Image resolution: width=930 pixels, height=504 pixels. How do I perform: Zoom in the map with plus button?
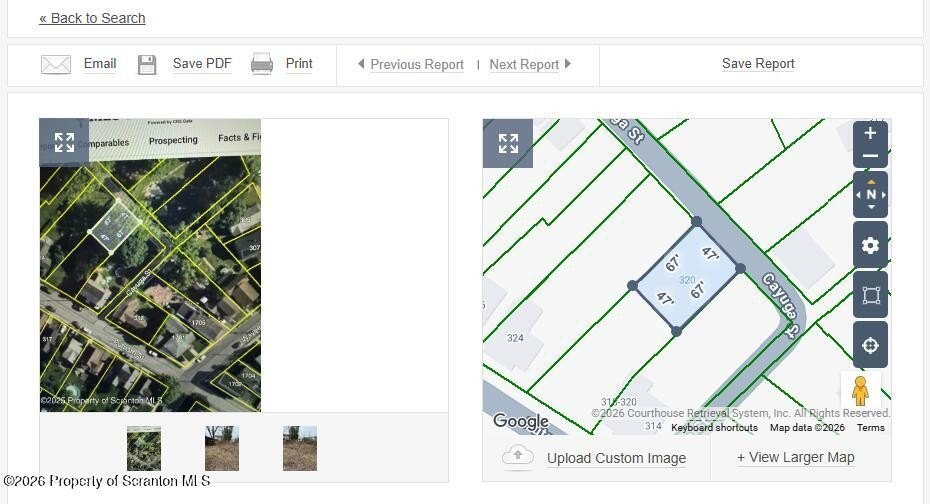870,133
